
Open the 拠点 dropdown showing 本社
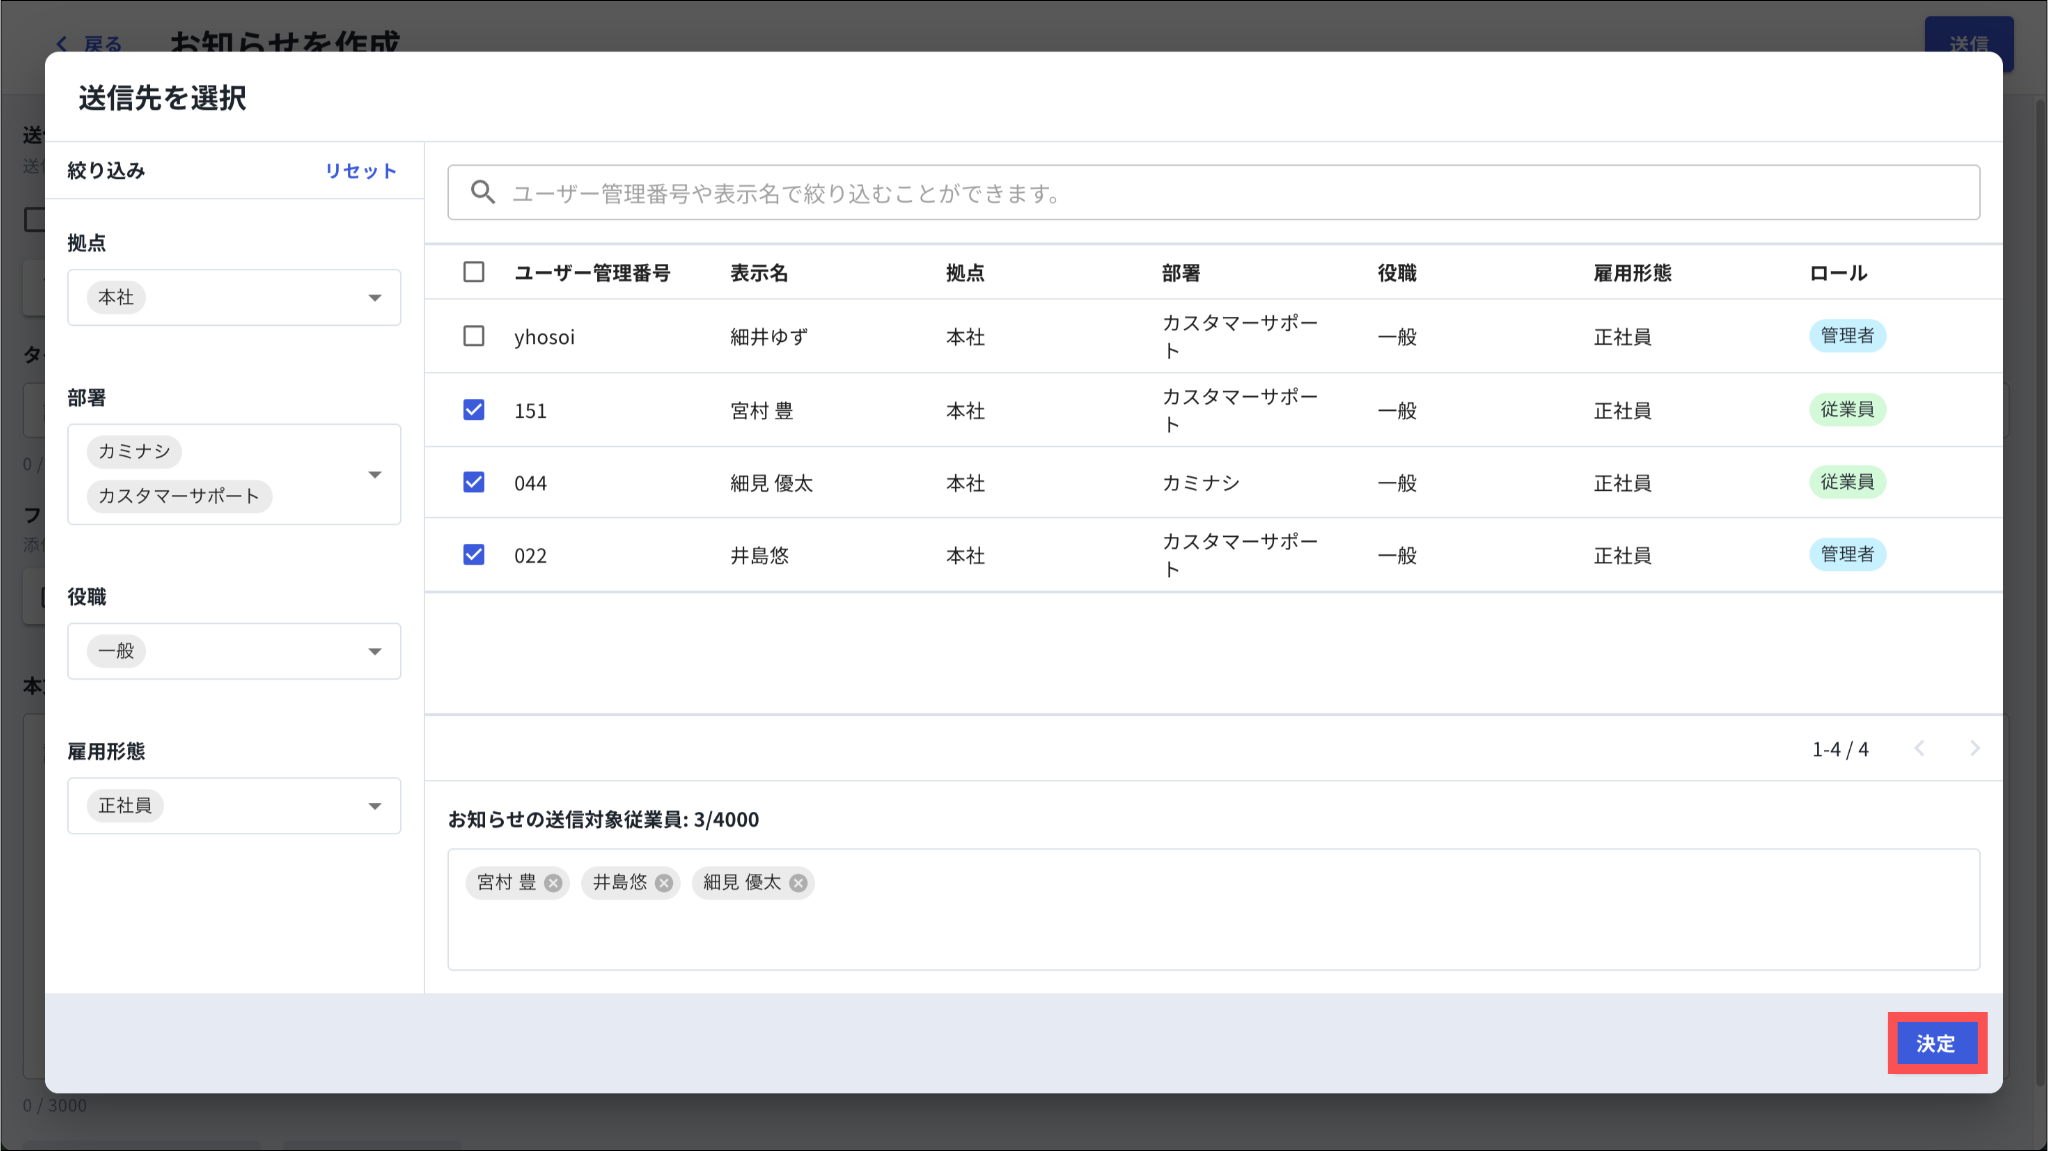point(375,298)
